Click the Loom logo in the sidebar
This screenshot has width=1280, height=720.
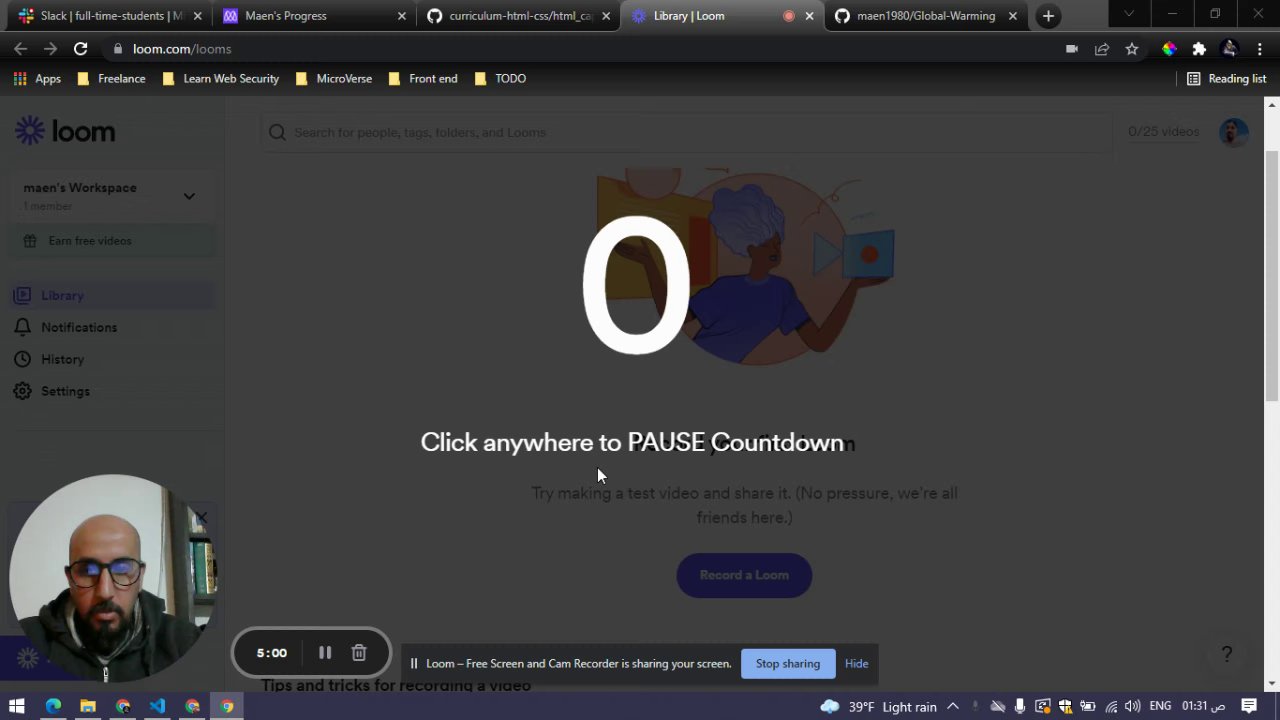pyautogui.click(x=65, y=131)
